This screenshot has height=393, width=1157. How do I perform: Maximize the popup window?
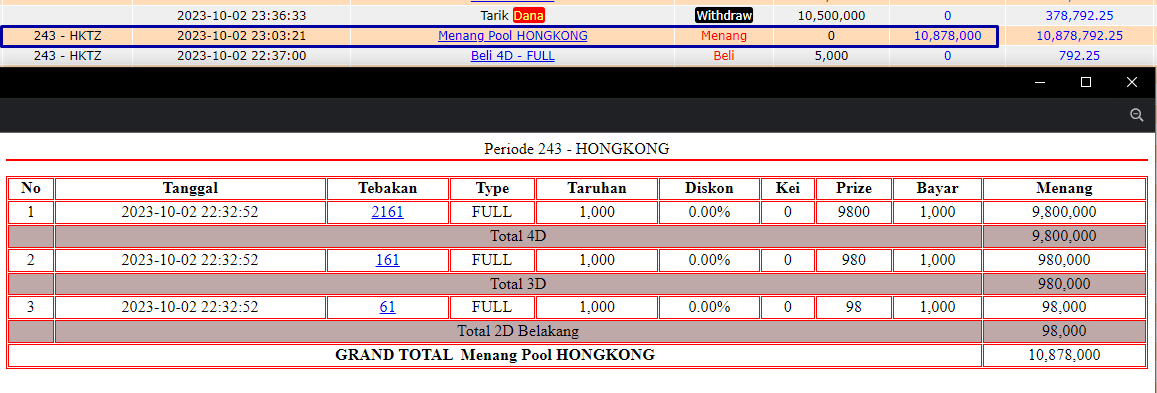click(1085, 83)
